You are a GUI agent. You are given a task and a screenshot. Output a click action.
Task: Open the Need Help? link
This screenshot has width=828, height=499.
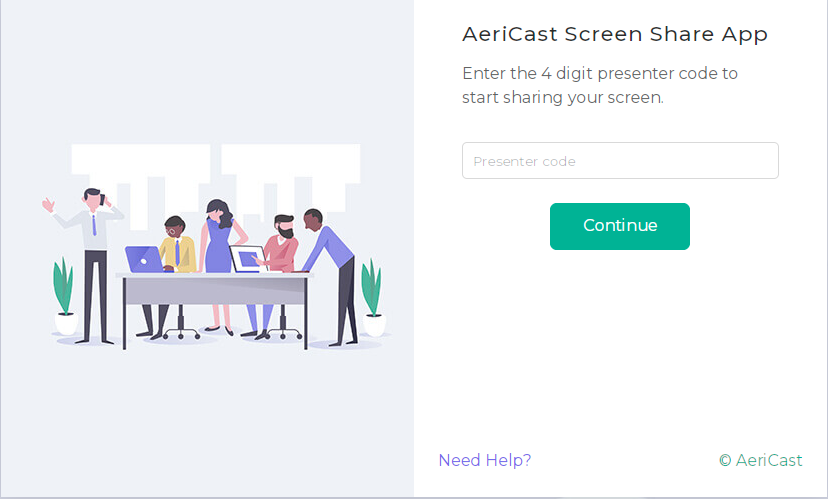click(484, 460)
